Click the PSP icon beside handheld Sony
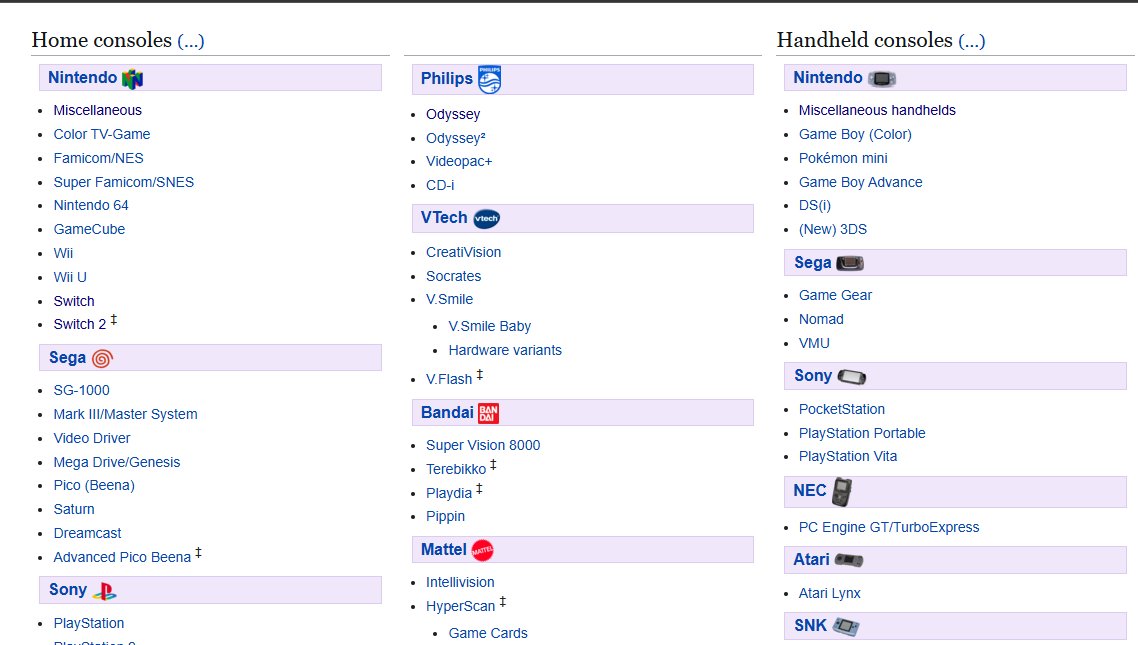The width and height of the screenshot is (1138, 645). click(852, 377)
